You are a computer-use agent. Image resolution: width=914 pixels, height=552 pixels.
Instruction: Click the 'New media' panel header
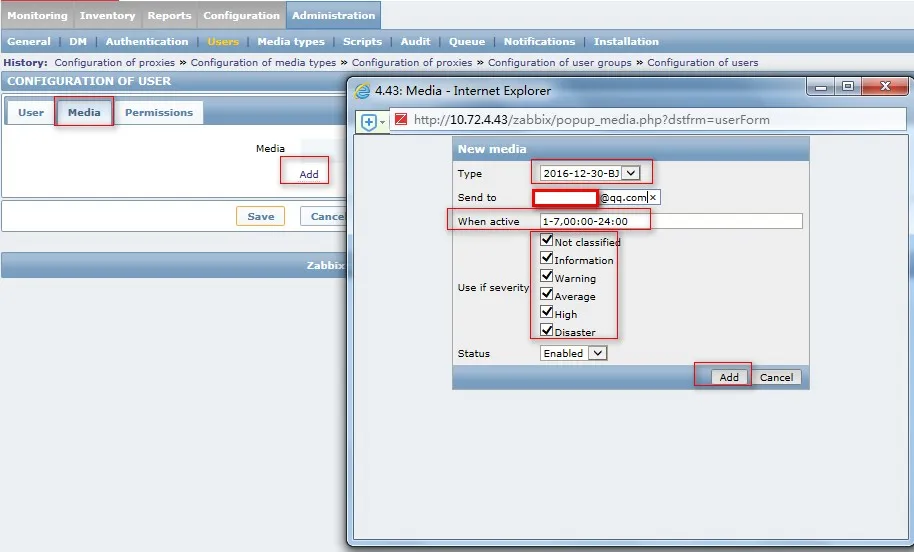[631, 149]
